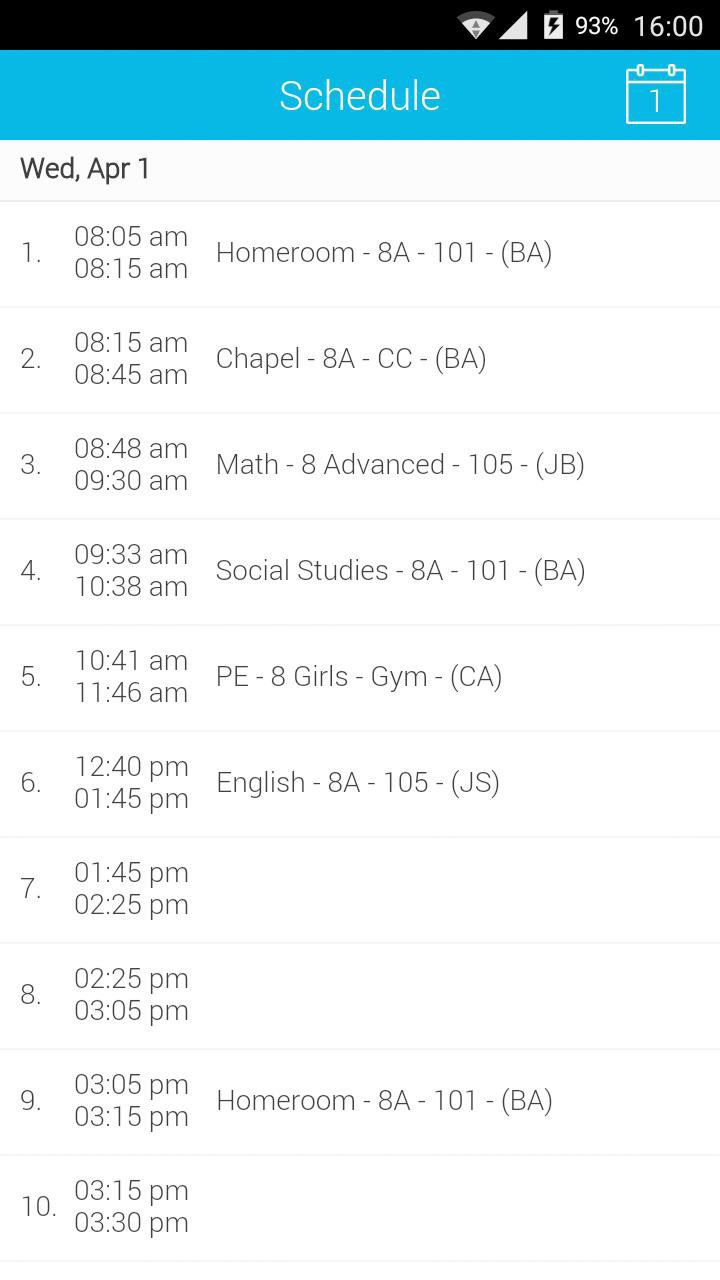Open first Homeroom 8A period at 08:05 am
The width and height of the screenshot is (720, 1280).
tap(384, 253)
